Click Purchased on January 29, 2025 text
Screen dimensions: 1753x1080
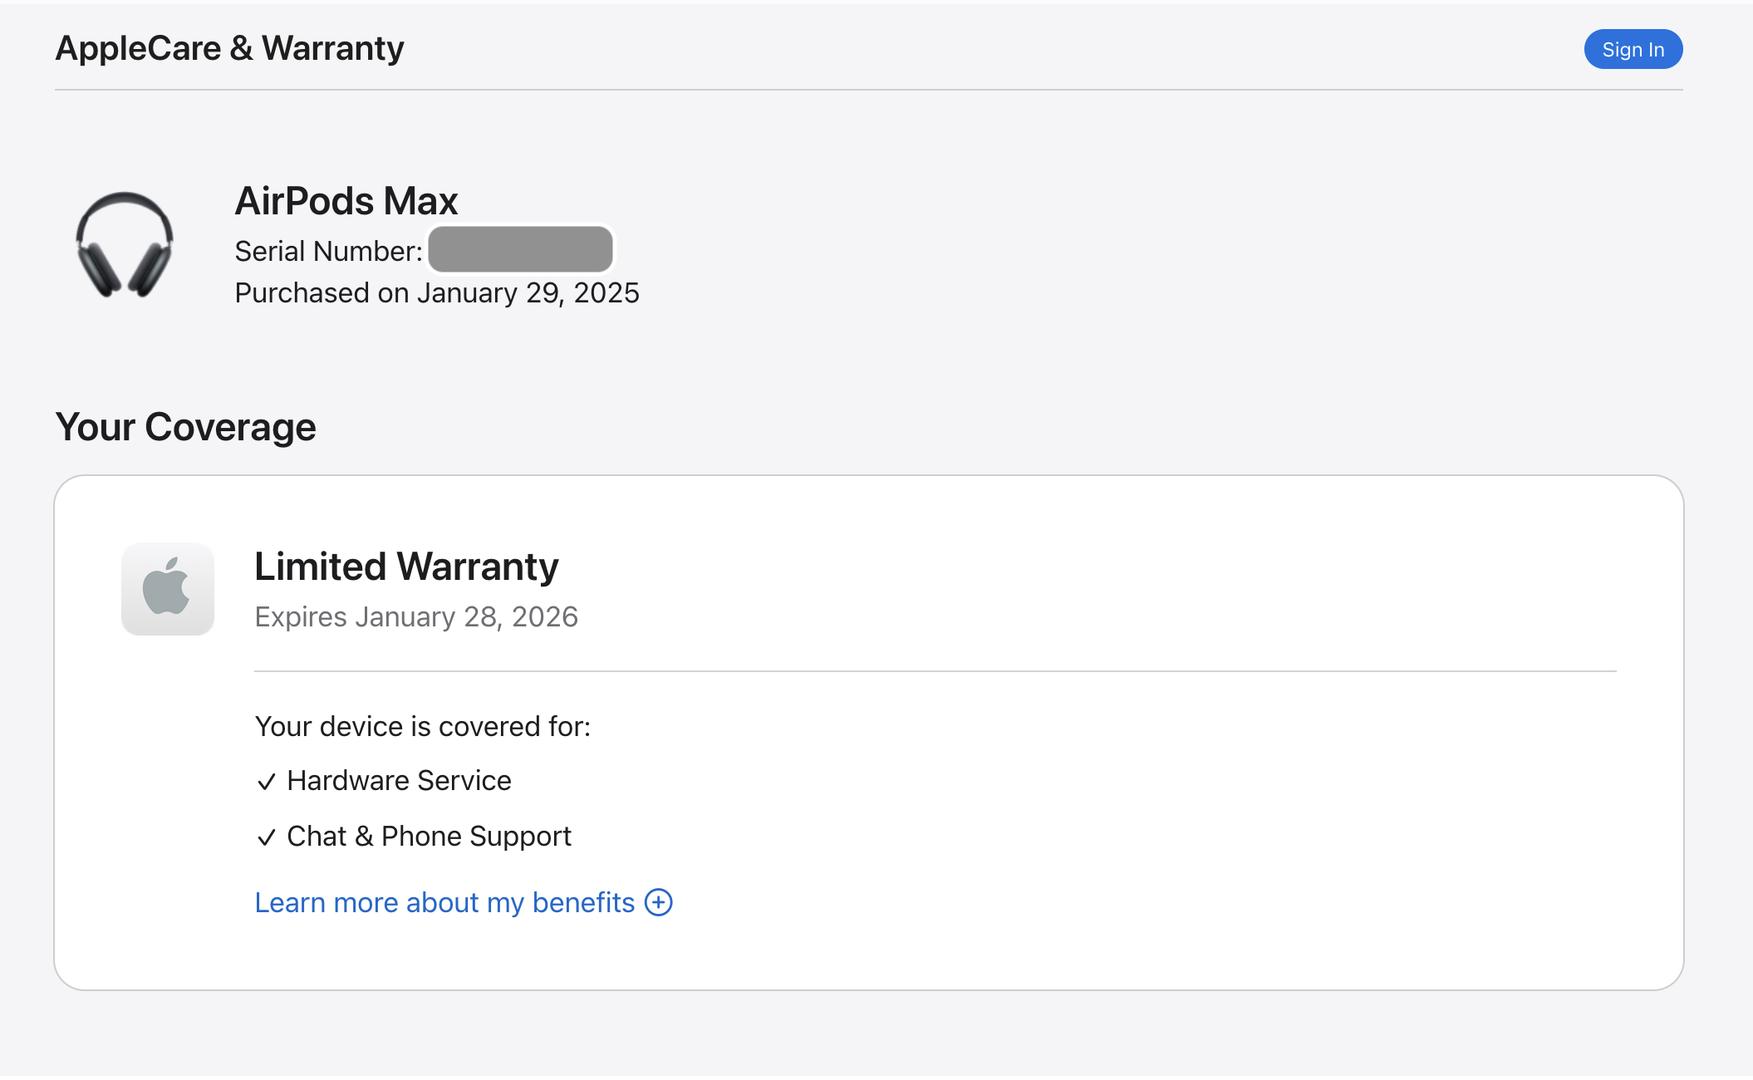(437, 293)
